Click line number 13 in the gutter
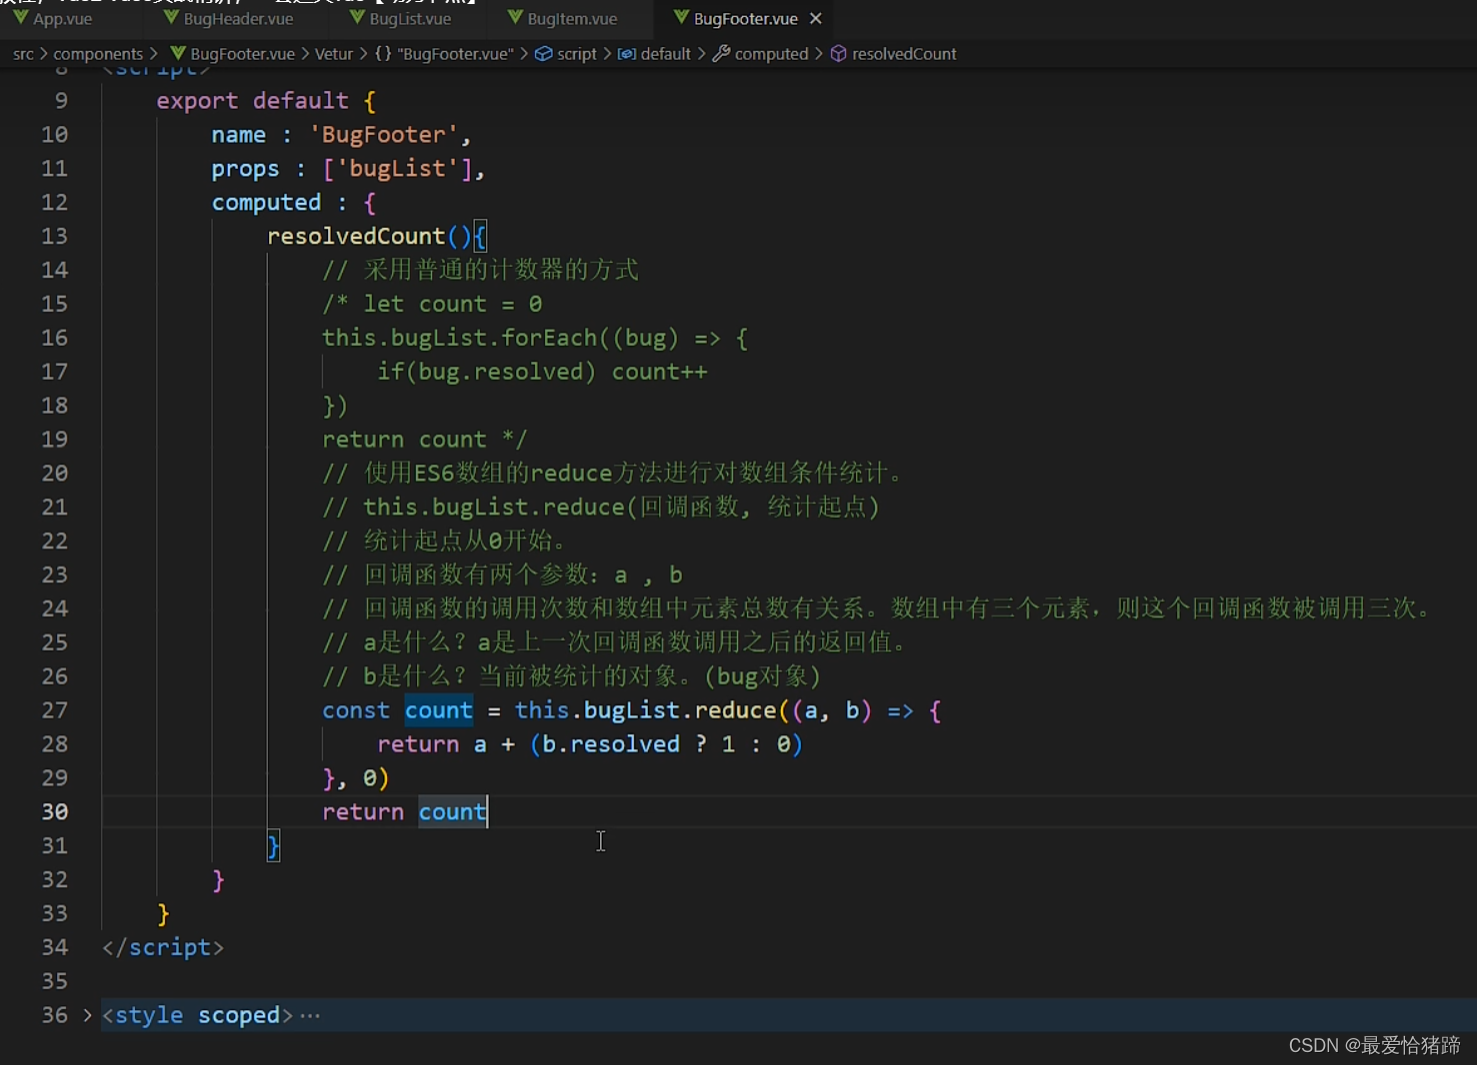This screenshot has width=1477, height=1065. point(54,236)
